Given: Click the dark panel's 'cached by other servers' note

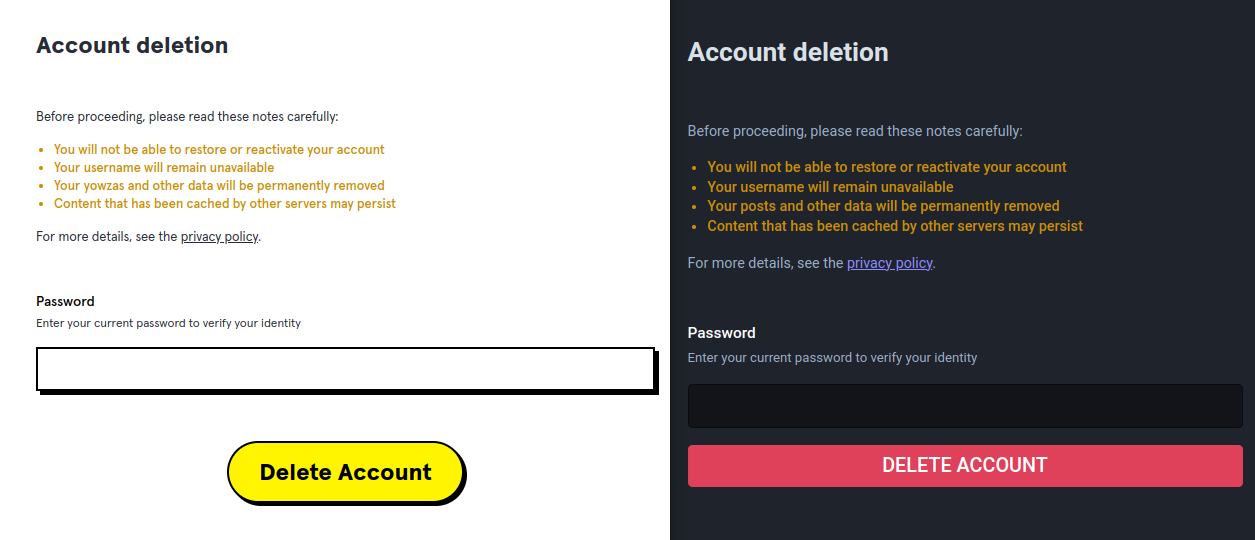Looking at the screenshot, I should (x=894, y=226).
